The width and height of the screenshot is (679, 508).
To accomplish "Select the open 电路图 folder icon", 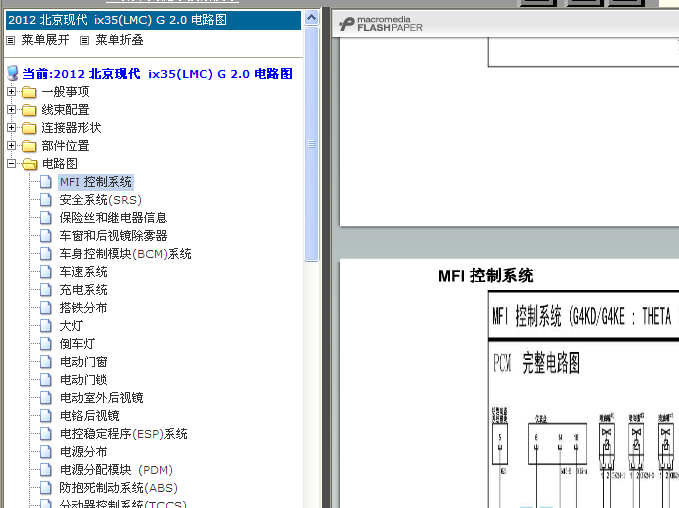I will [29, 164].
